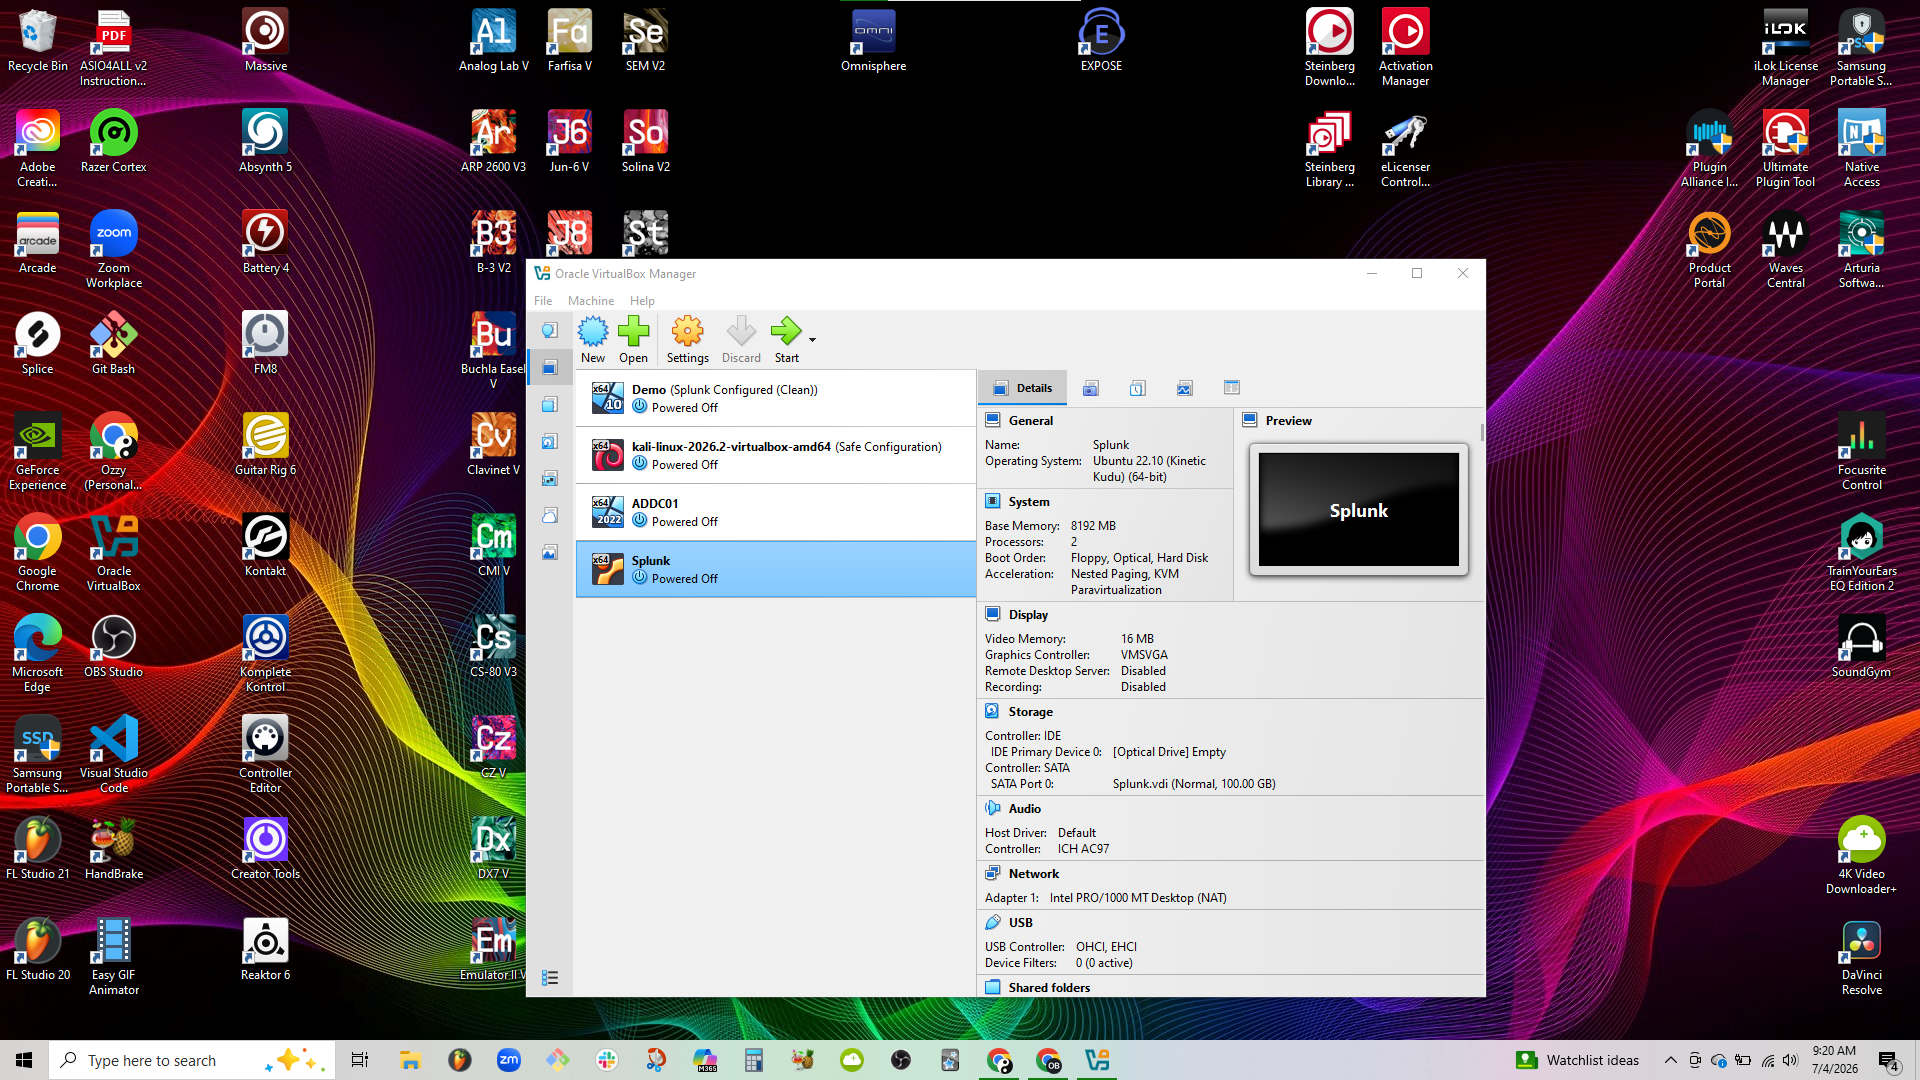Open the Home/Welcome pane in the VirtualBox sidebar
Viewport: 1920px width, 1080px height.
coord(550,330)
